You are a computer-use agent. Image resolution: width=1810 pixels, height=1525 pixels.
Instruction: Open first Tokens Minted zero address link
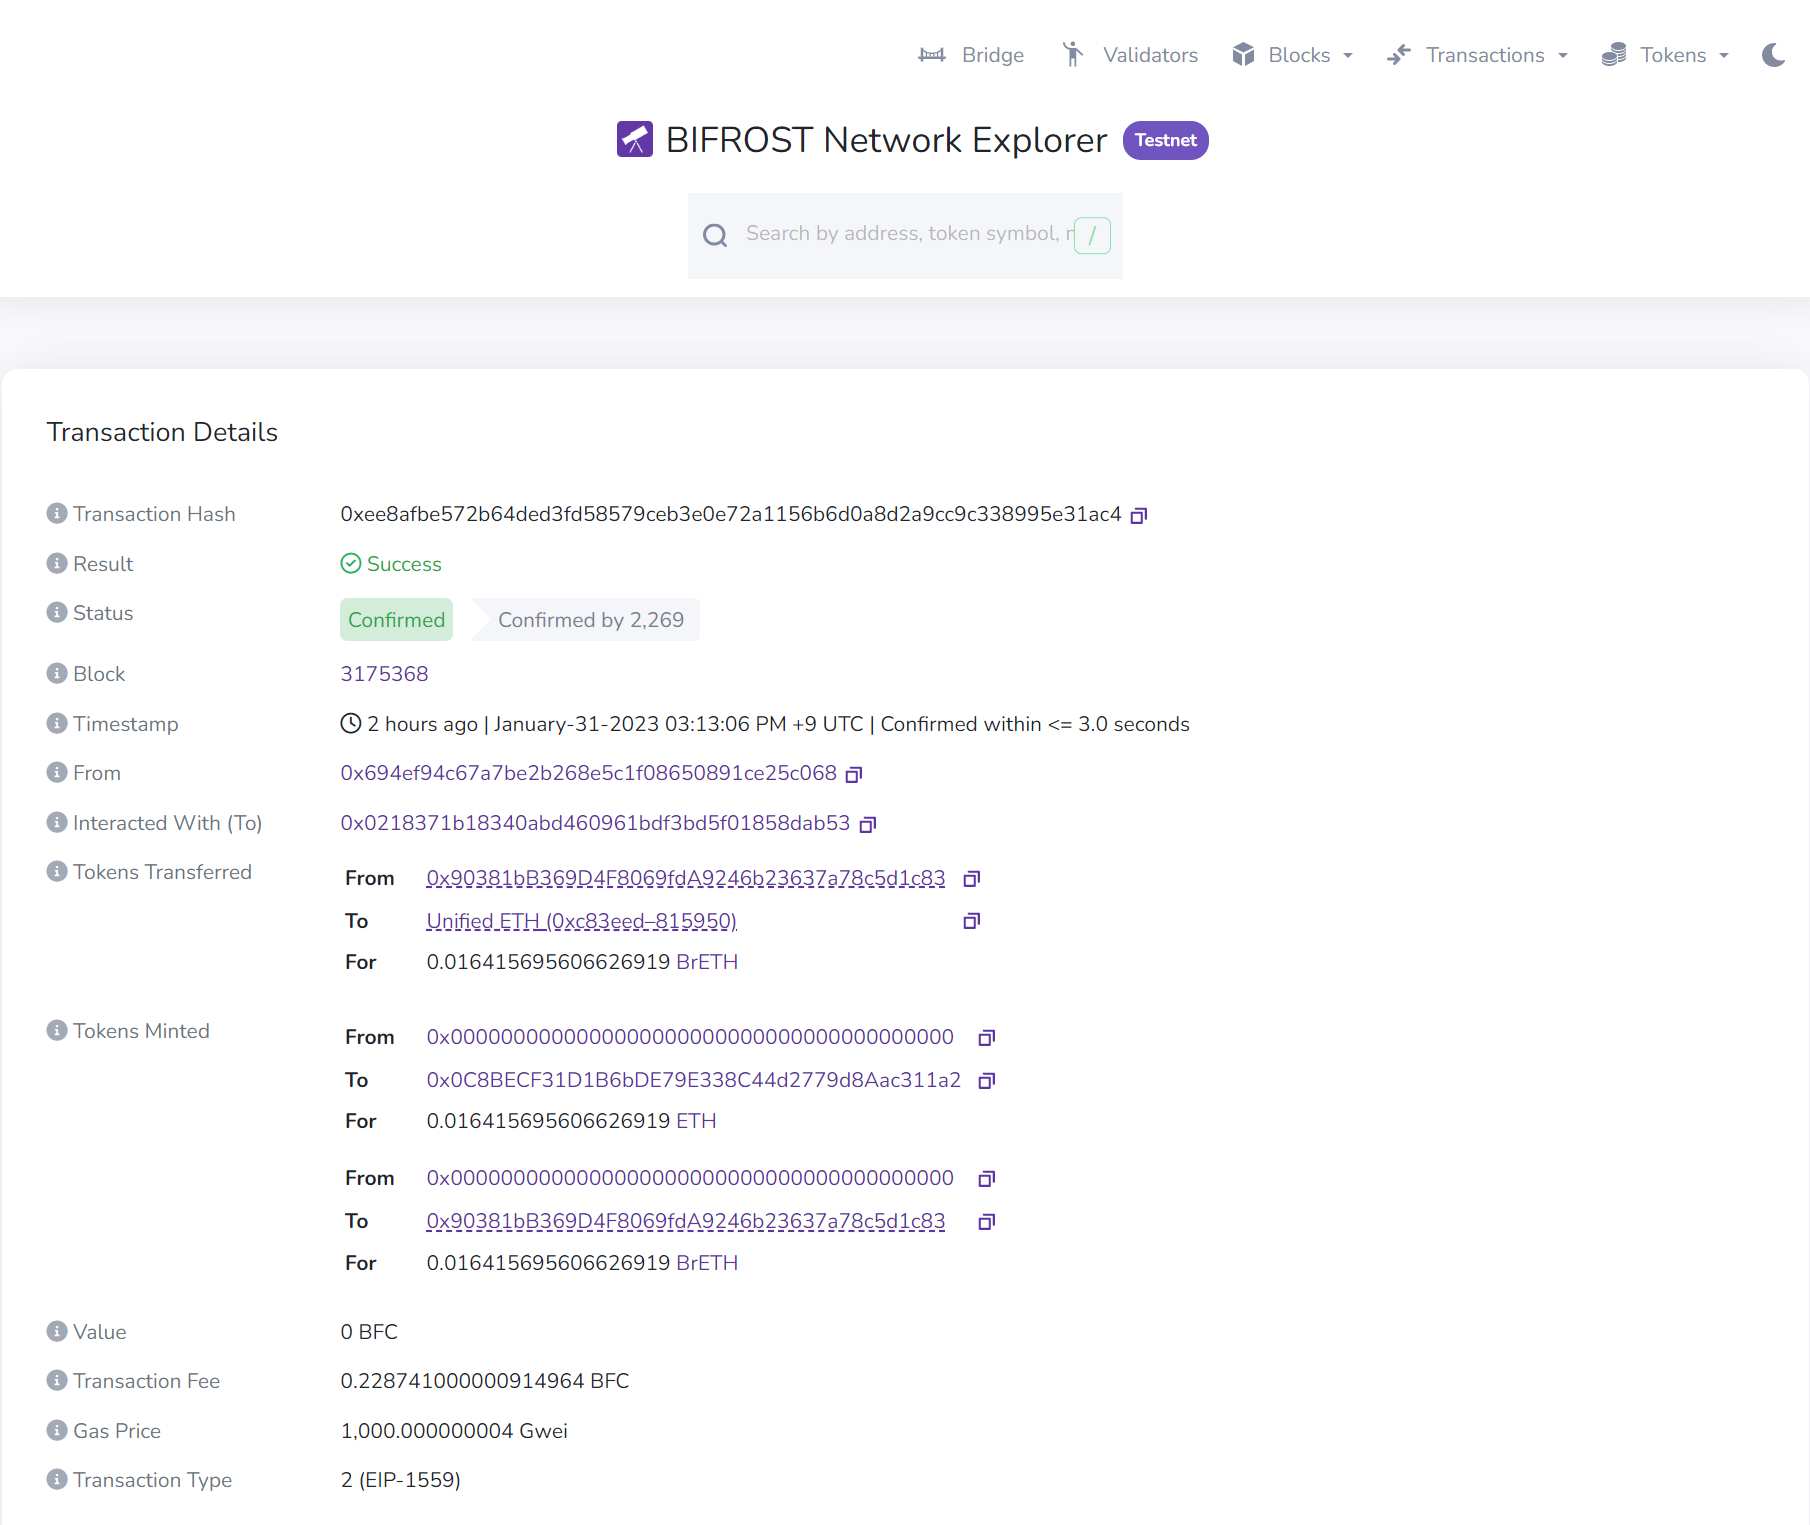point(690,1037)
